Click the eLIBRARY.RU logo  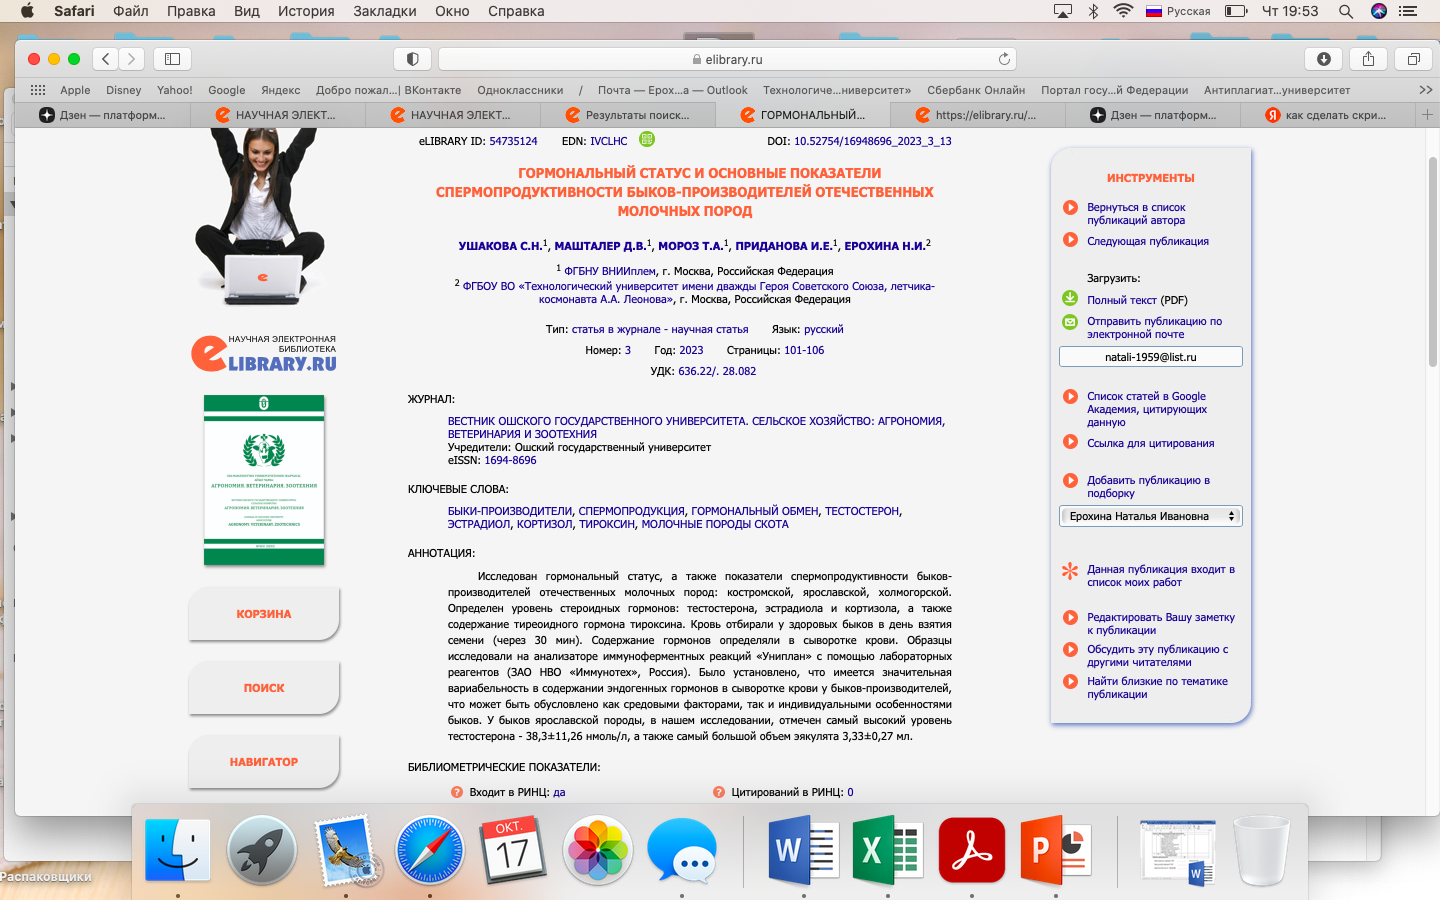pyautogui.click(x=264, y=354)
